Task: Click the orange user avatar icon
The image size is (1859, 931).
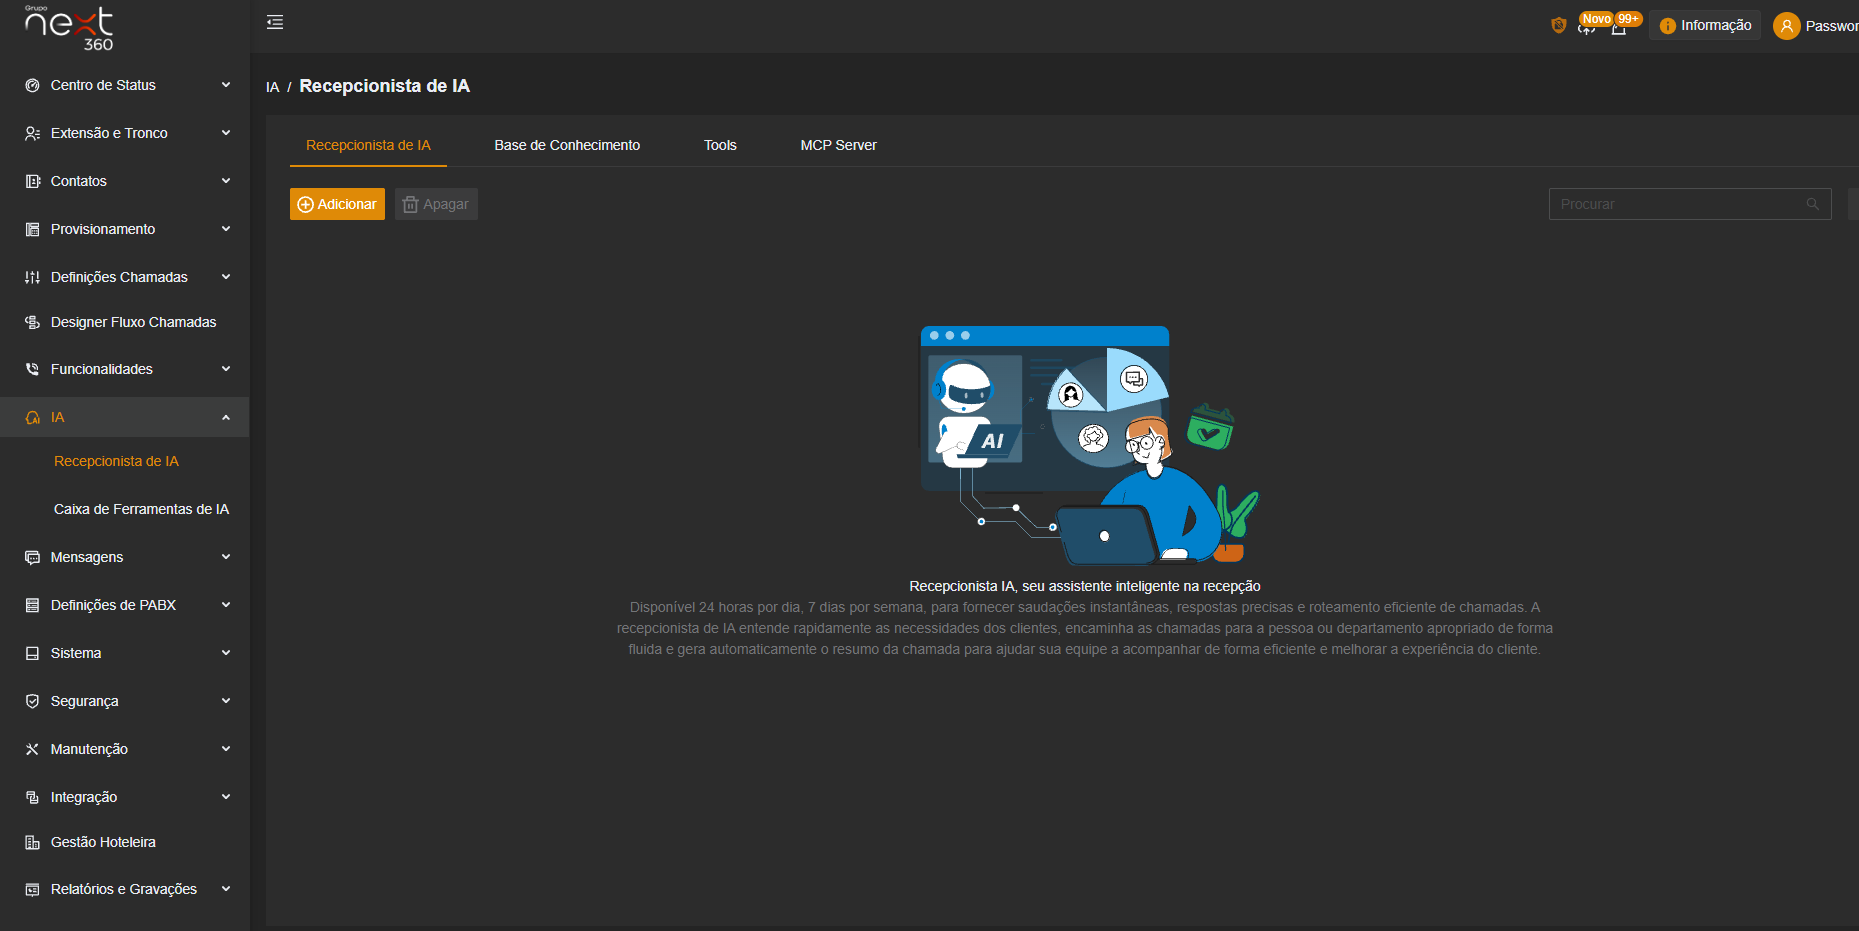Action: tap(1786, 26)
